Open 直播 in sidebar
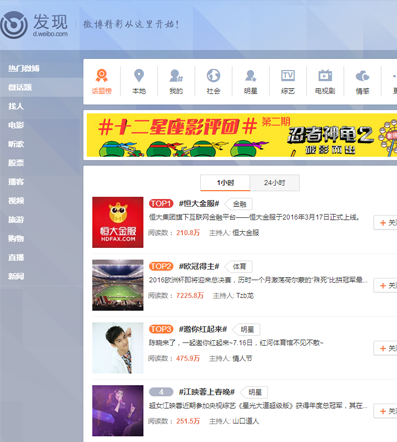The image size is (397, 442). pos(16,257)
